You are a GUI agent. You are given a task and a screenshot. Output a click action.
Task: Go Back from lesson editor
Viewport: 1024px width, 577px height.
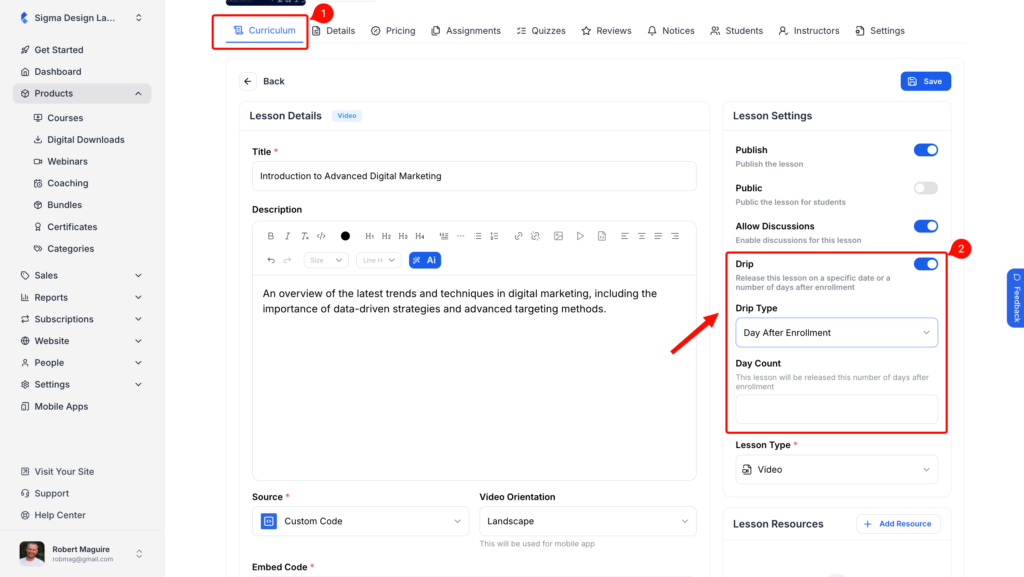(x=263, y=81)
